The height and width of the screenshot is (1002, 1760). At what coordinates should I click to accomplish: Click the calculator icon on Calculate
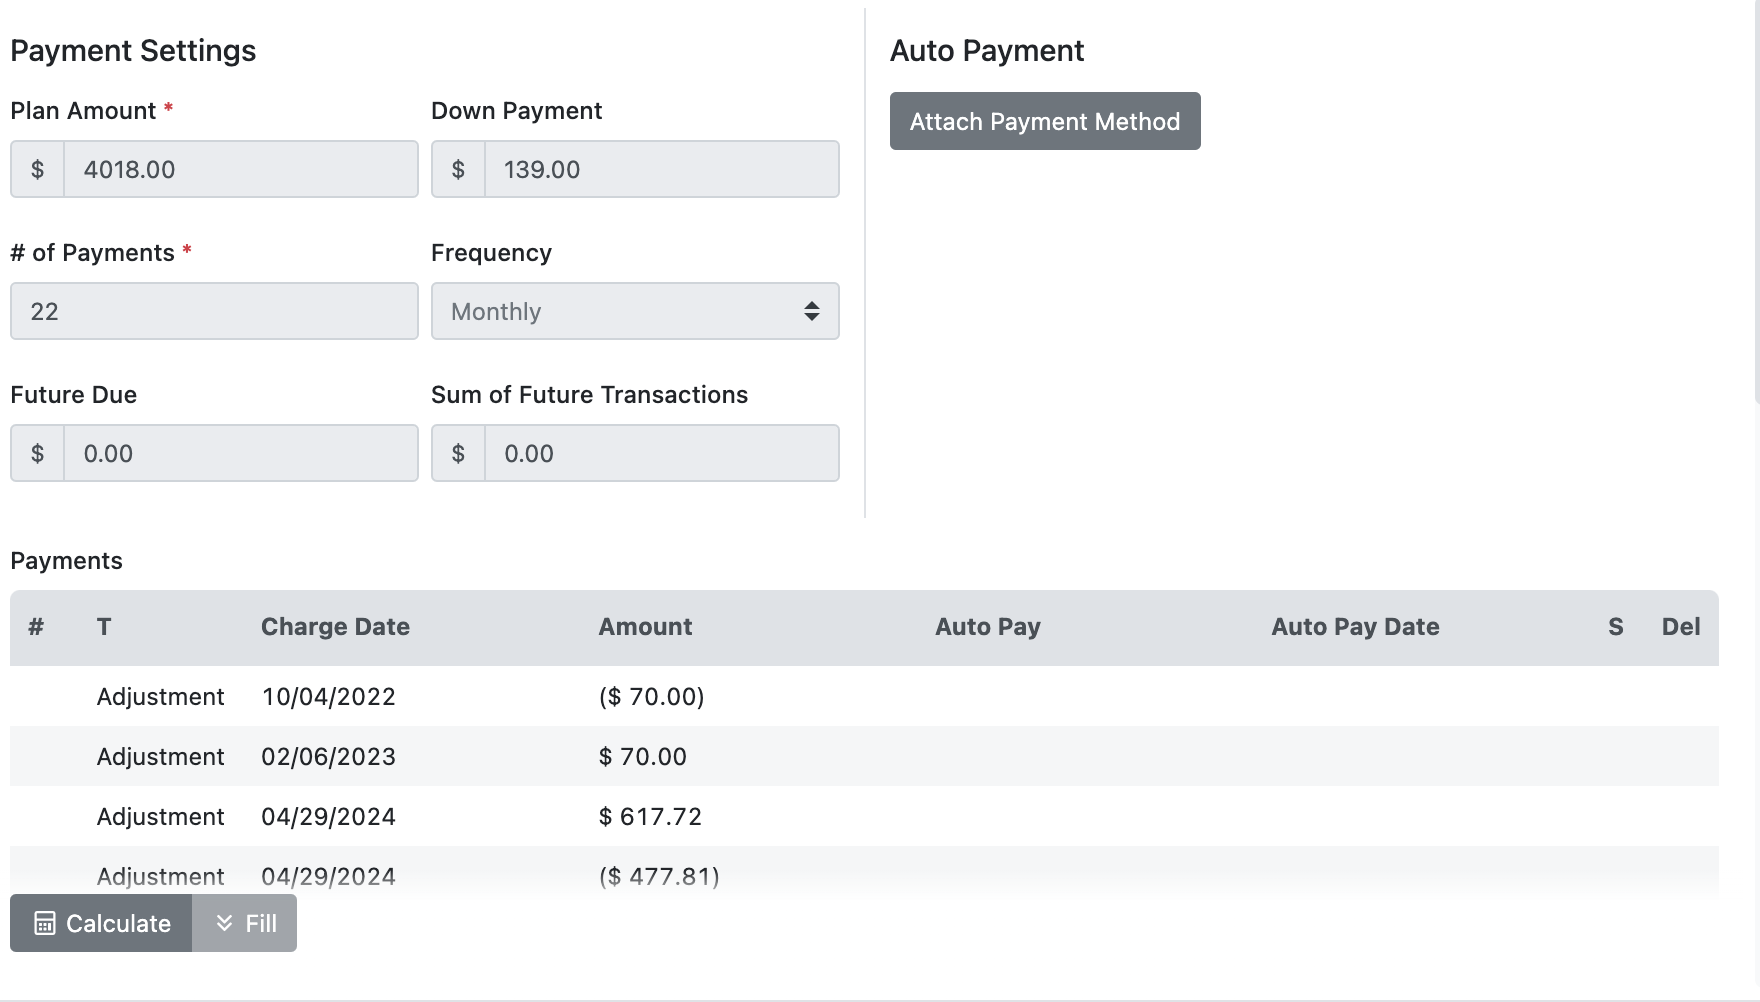44,923
